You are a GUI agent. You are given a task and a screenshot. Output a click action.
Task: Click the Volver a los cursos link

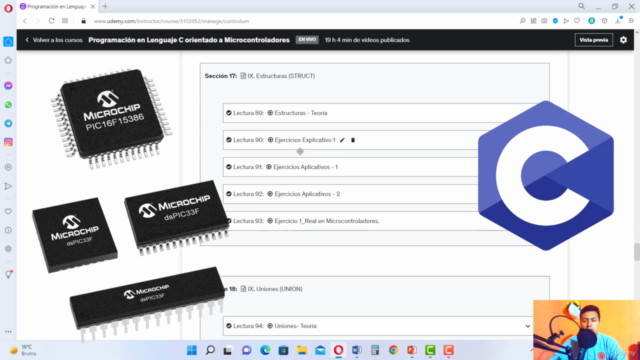[54, 40]
